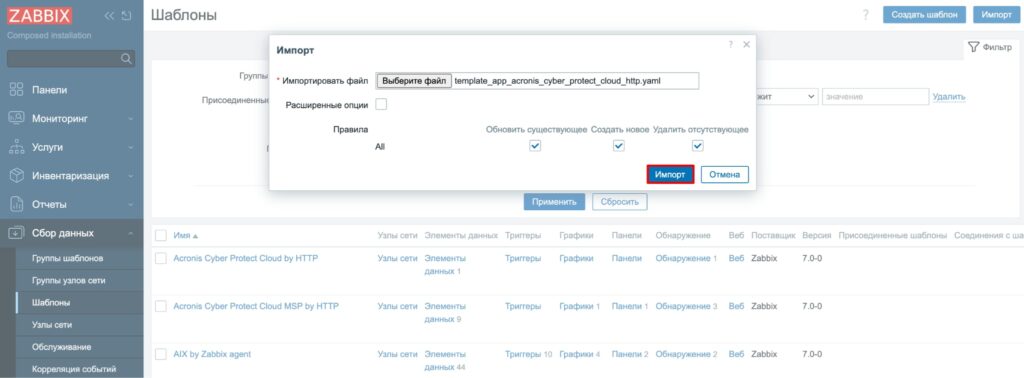The height and width of the screenshot is (378, 1024).
Task: Click the Фильтр funnel icon
Action: 974,47
